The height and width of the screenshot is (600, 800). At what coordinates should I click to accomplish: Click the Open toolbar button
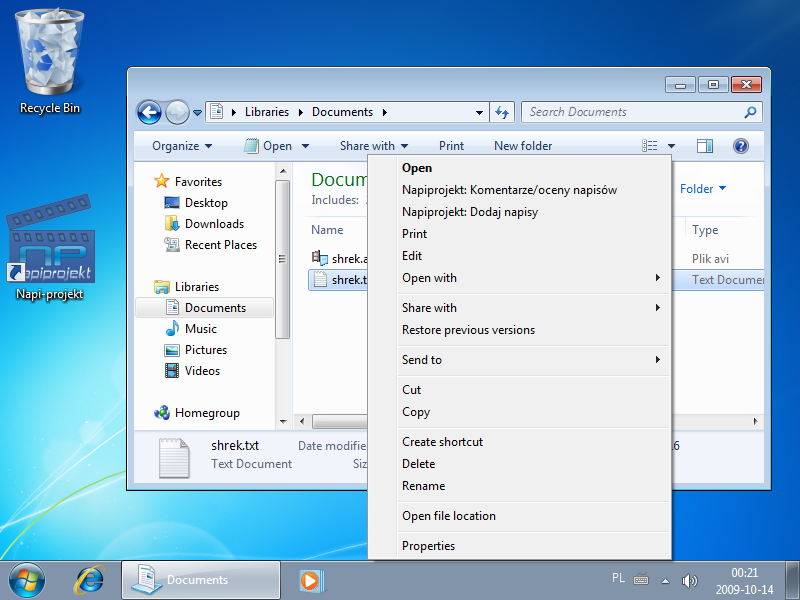click(269, 146)
